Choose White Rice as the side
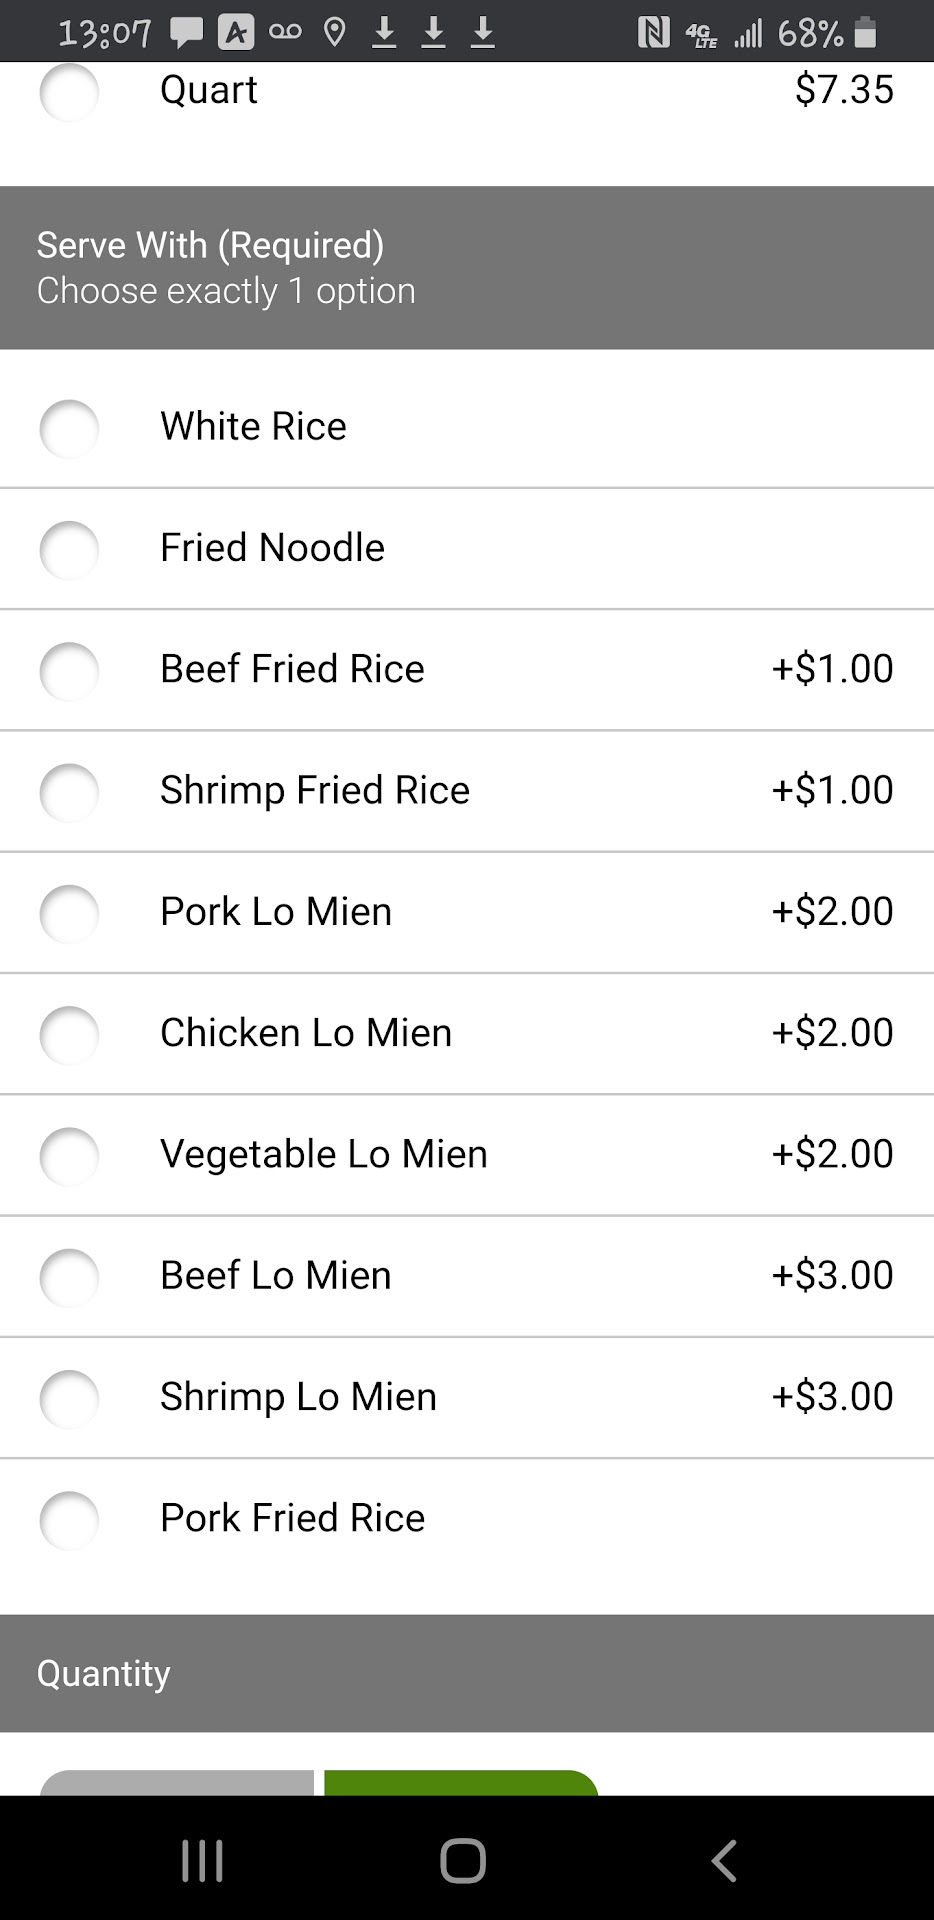This screenshot has height=1920, width=934. (x=69, y=428)
